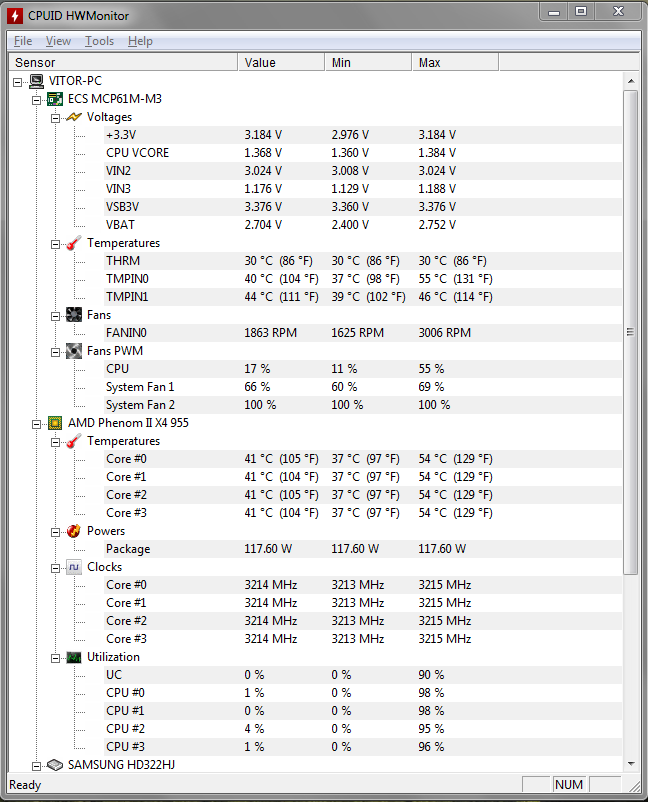
Task: Open the Tools menu
Action: pyautogui.click(x=99, y=41)
